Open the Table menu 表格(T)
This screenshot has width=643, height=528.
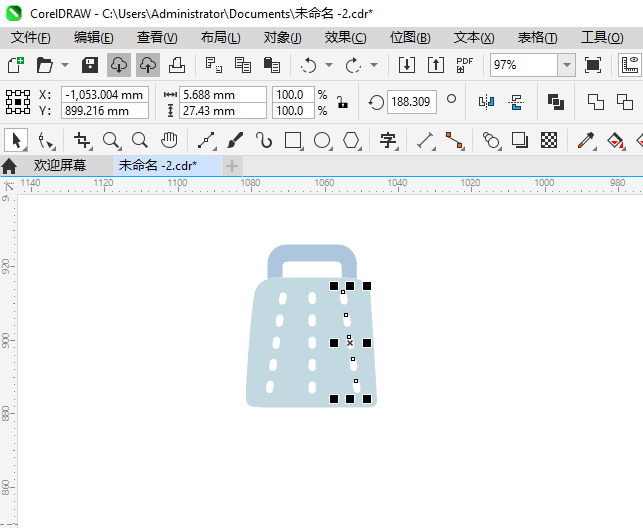coord(538,38)
